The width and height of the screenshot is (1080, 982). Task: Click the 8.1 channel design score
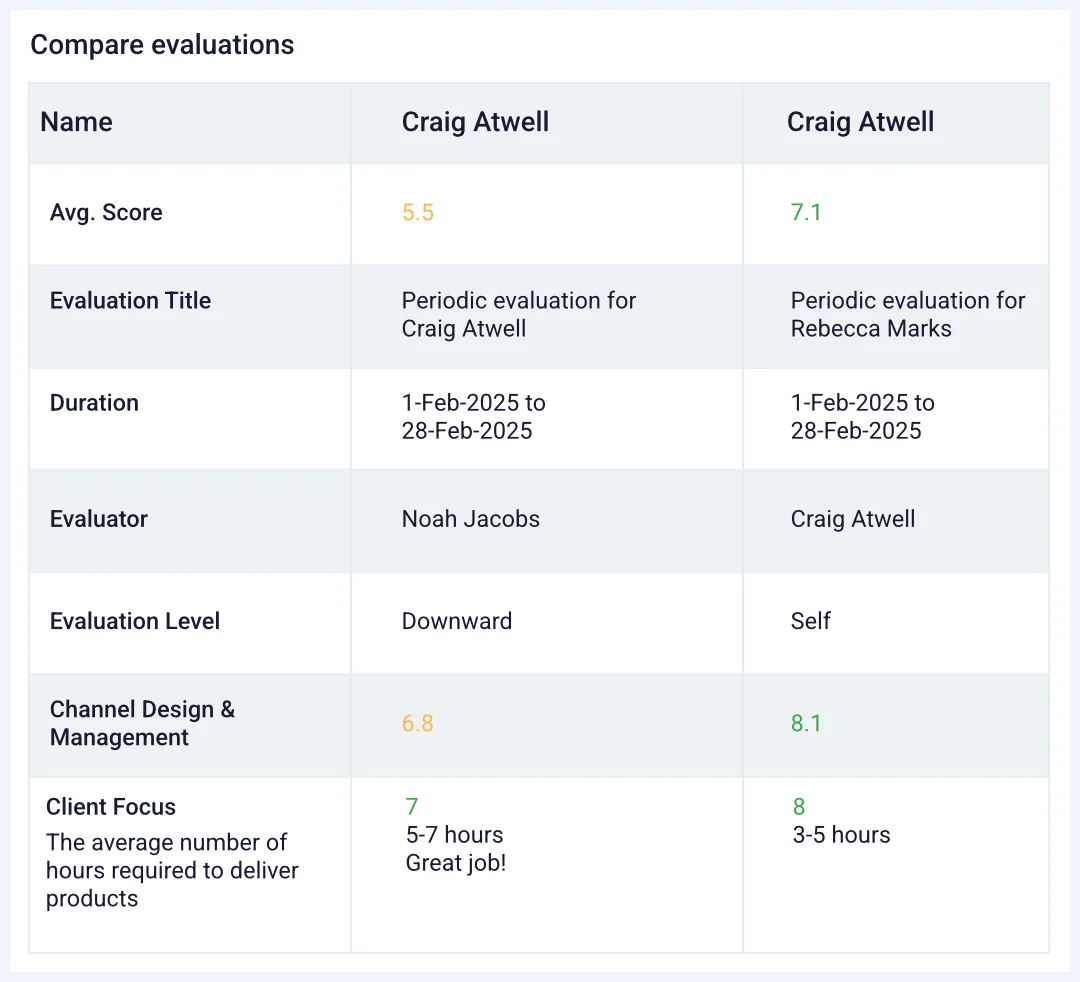point(806,723)
